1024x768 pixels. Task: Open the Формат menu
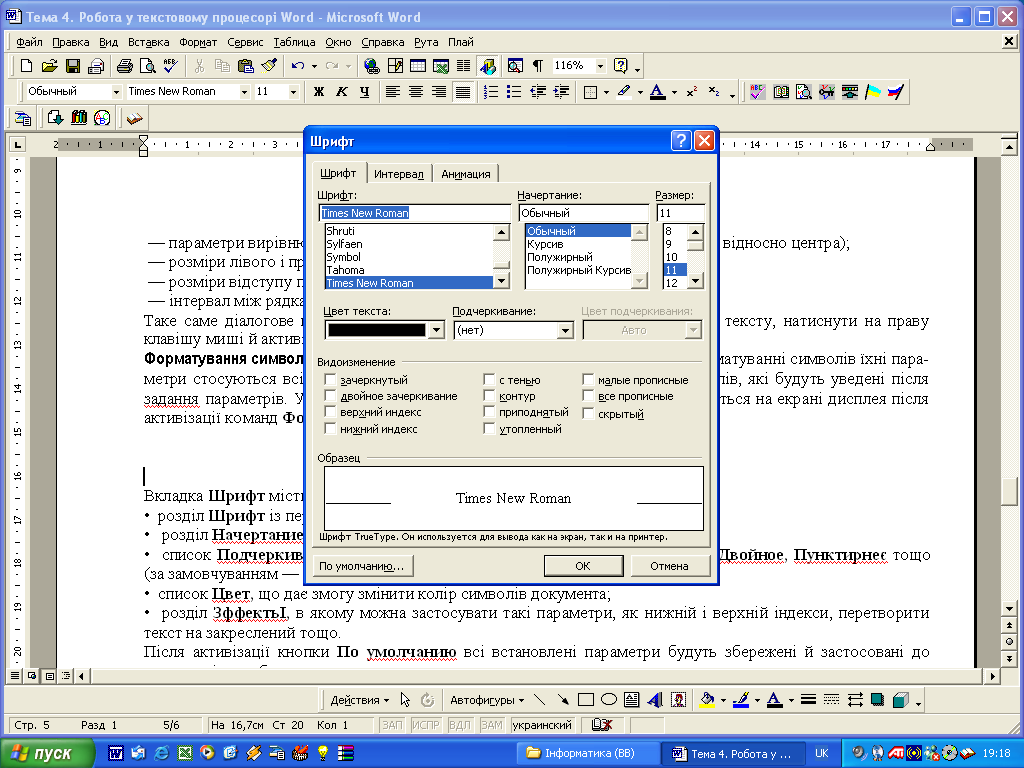(x=198, y=42)
